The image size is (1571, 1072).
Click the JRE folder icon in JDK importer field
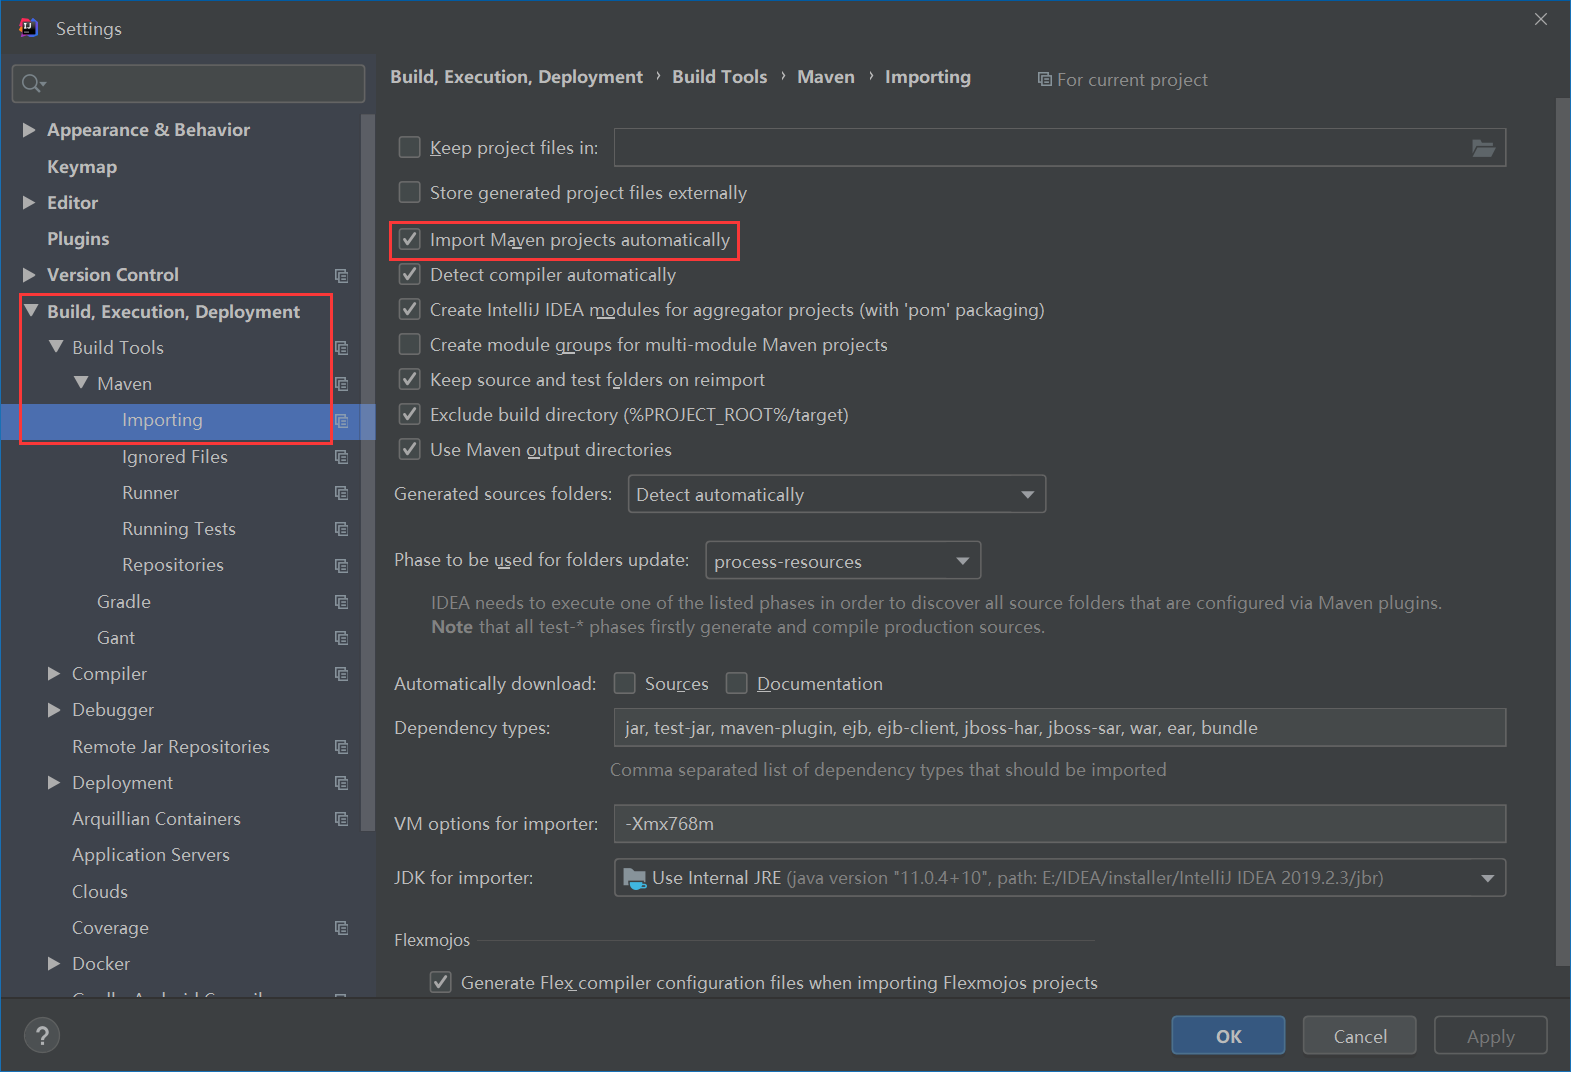tap(634, 878)
